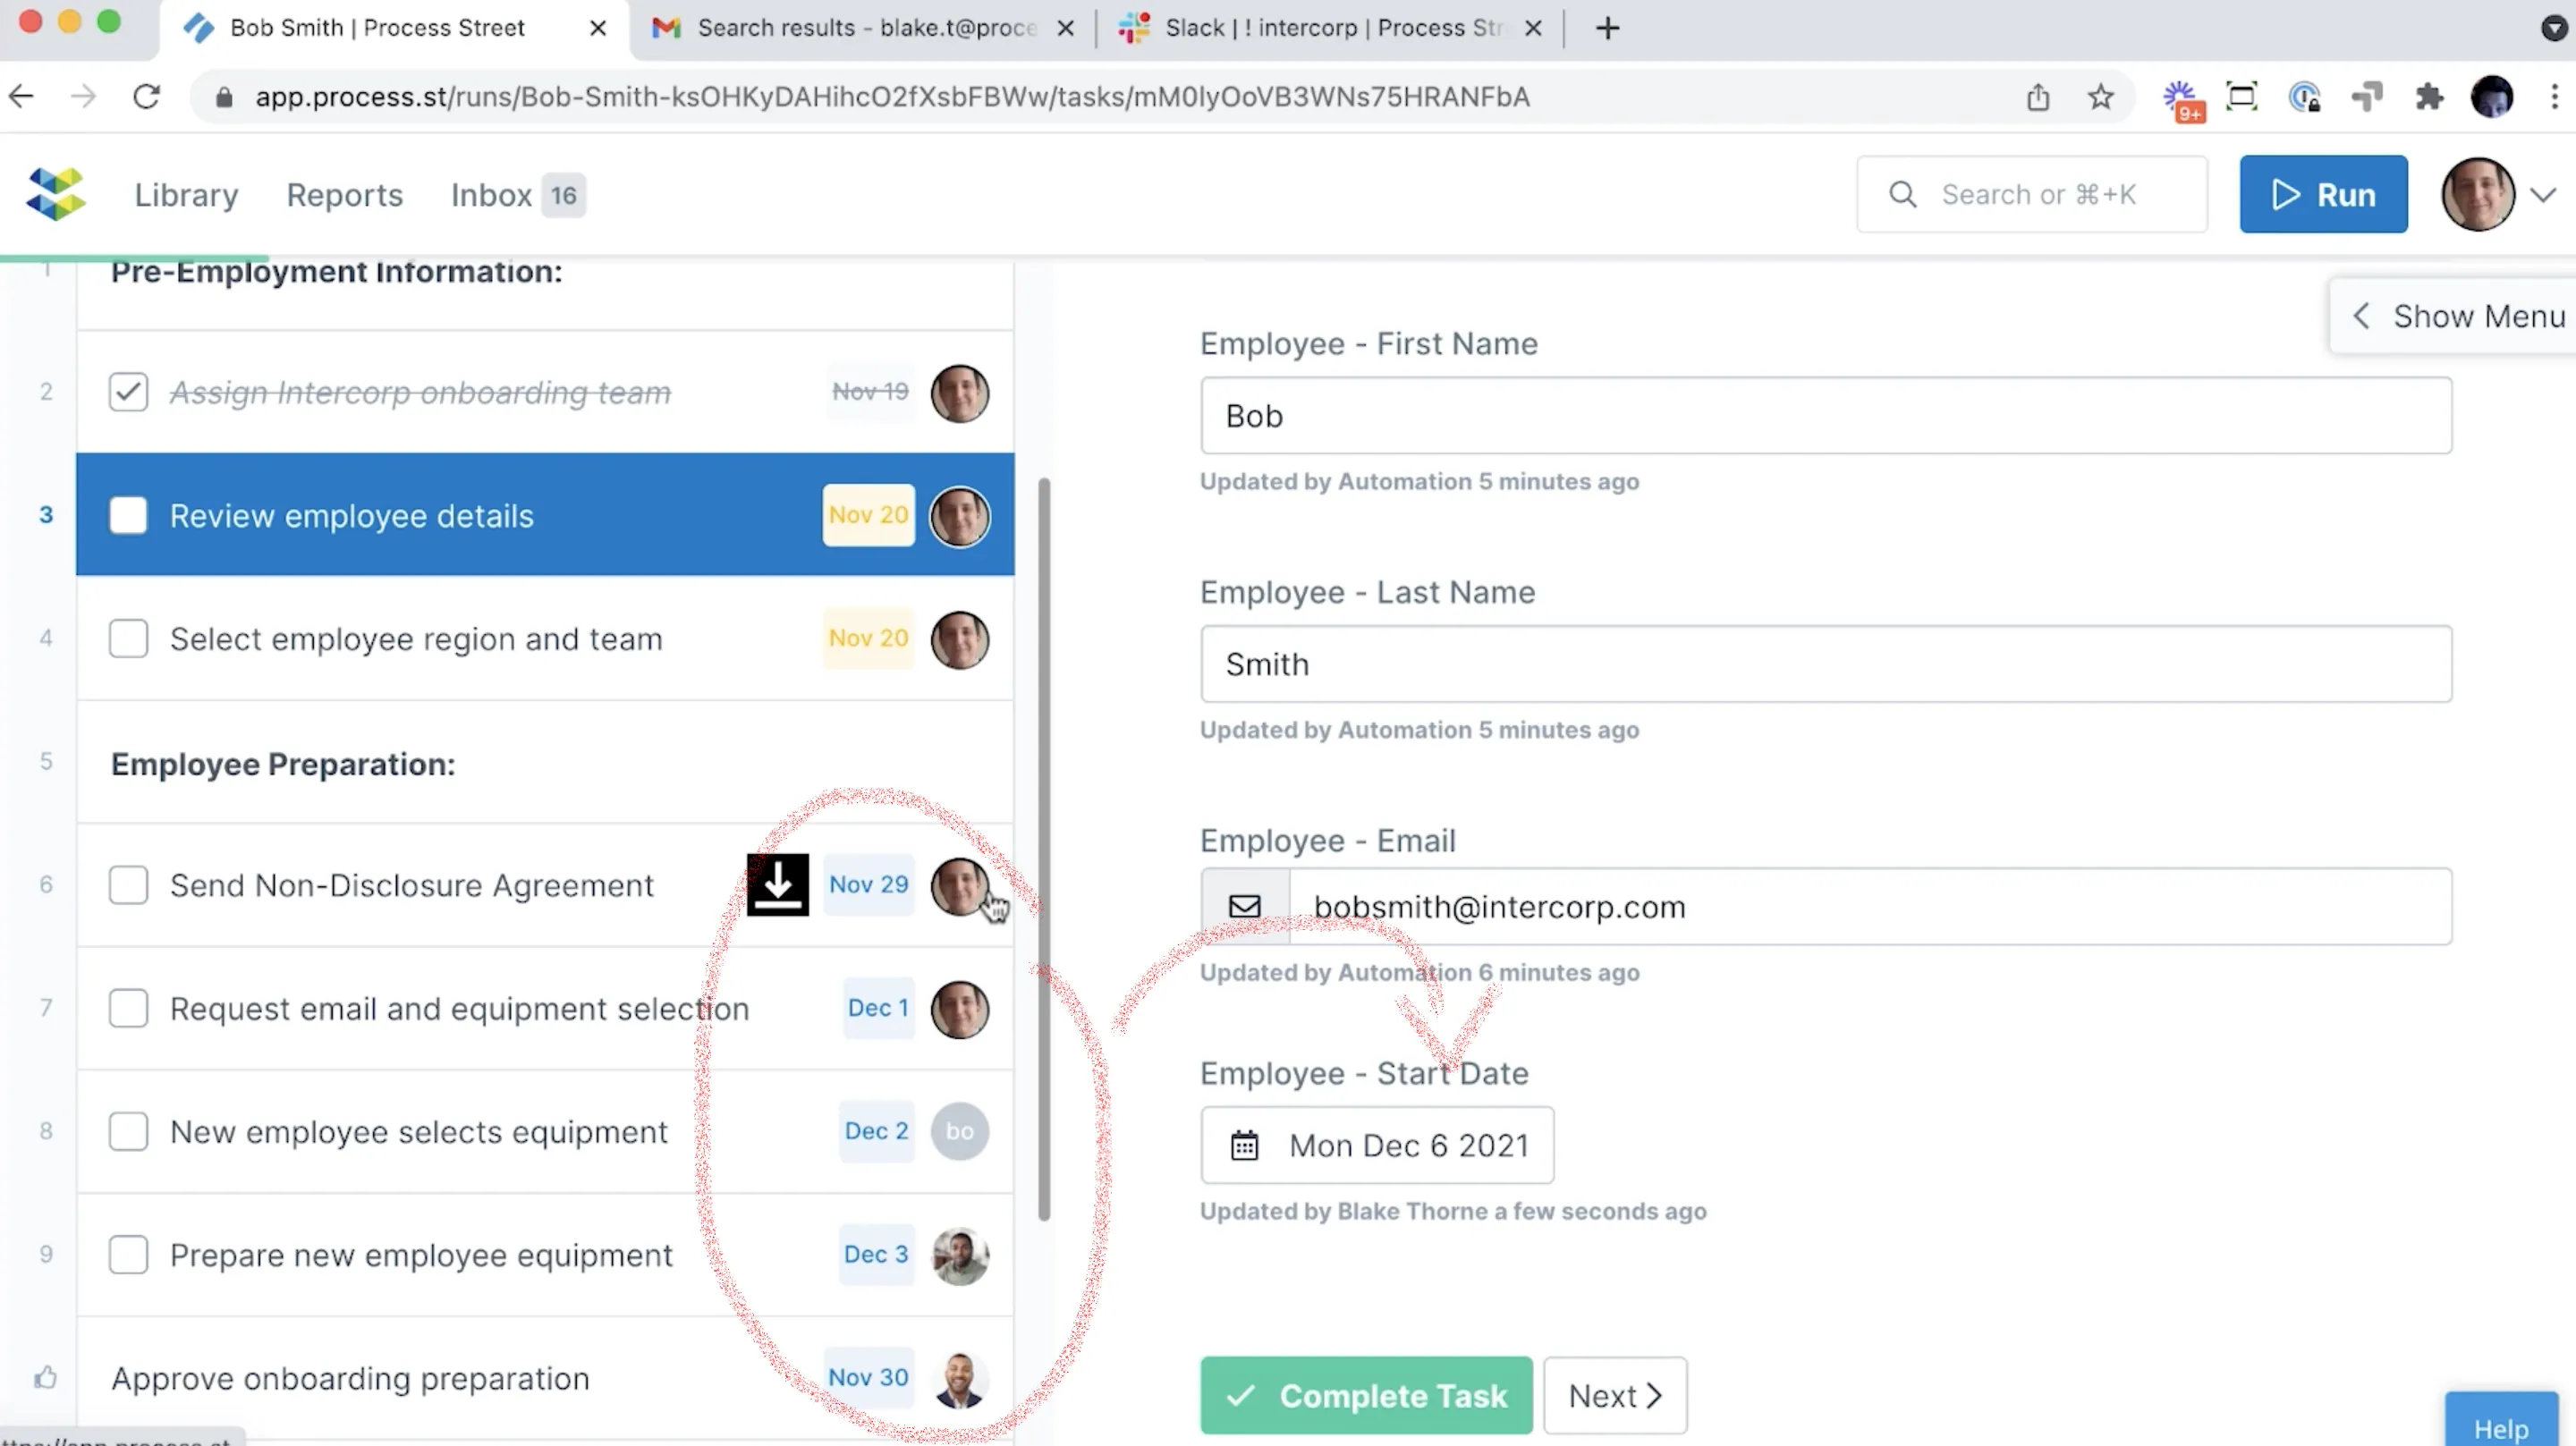Click the user profile photo in header
2576x1446 pixels.
click(2478, 194)
